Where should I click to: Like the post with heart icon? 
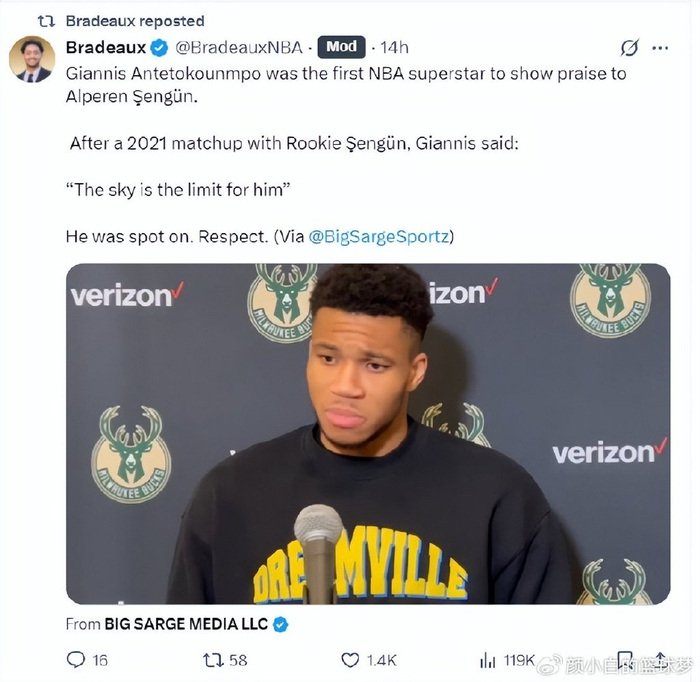350,660
